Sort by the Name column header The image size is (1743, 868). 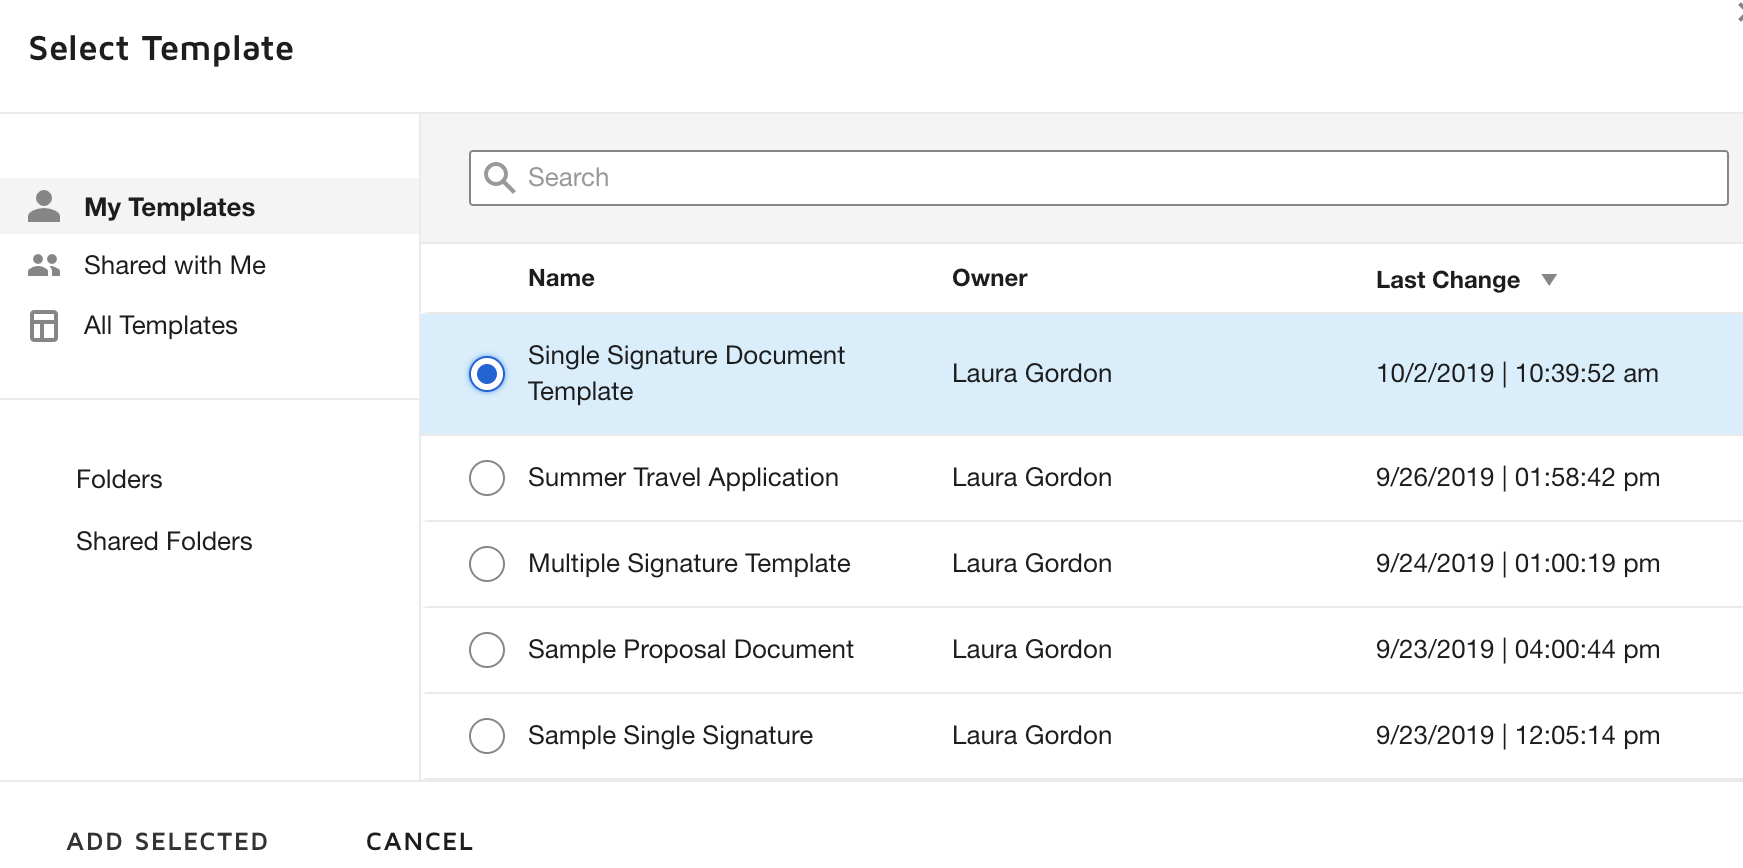561,278
